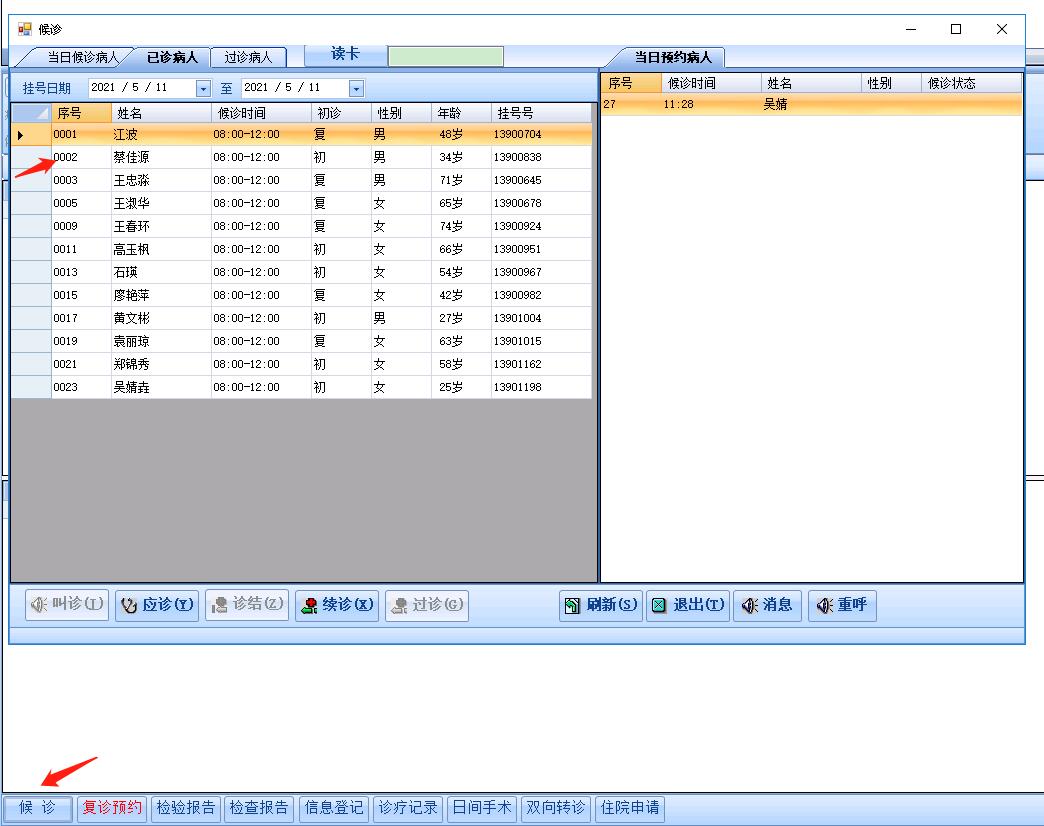Click the 候诊时间 column header in patient list
Screen dimensions: 1044x826
tap(261, 113)
